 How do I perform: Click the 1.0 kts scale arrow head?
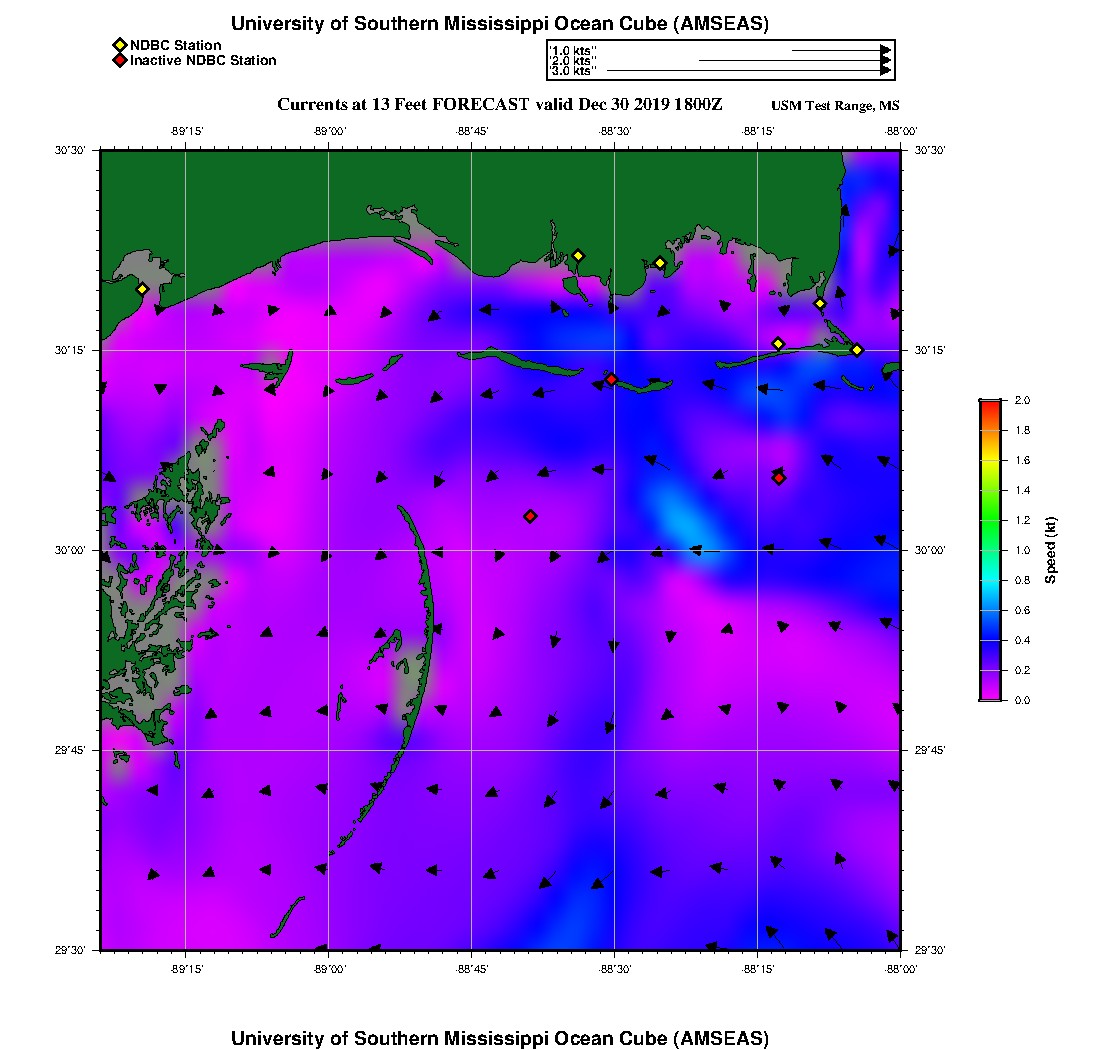pyautogui.click(x=886, y=51)
